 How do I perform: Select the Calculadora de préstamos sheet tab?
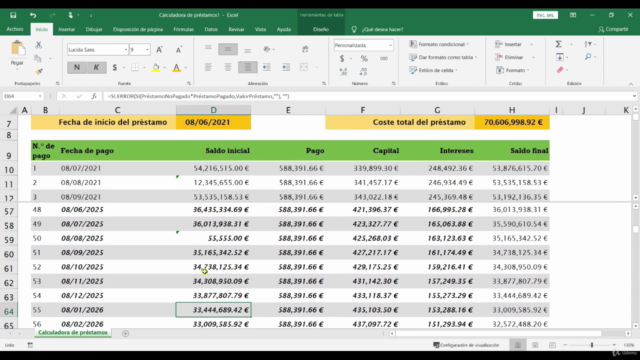[x=73, y=333]
